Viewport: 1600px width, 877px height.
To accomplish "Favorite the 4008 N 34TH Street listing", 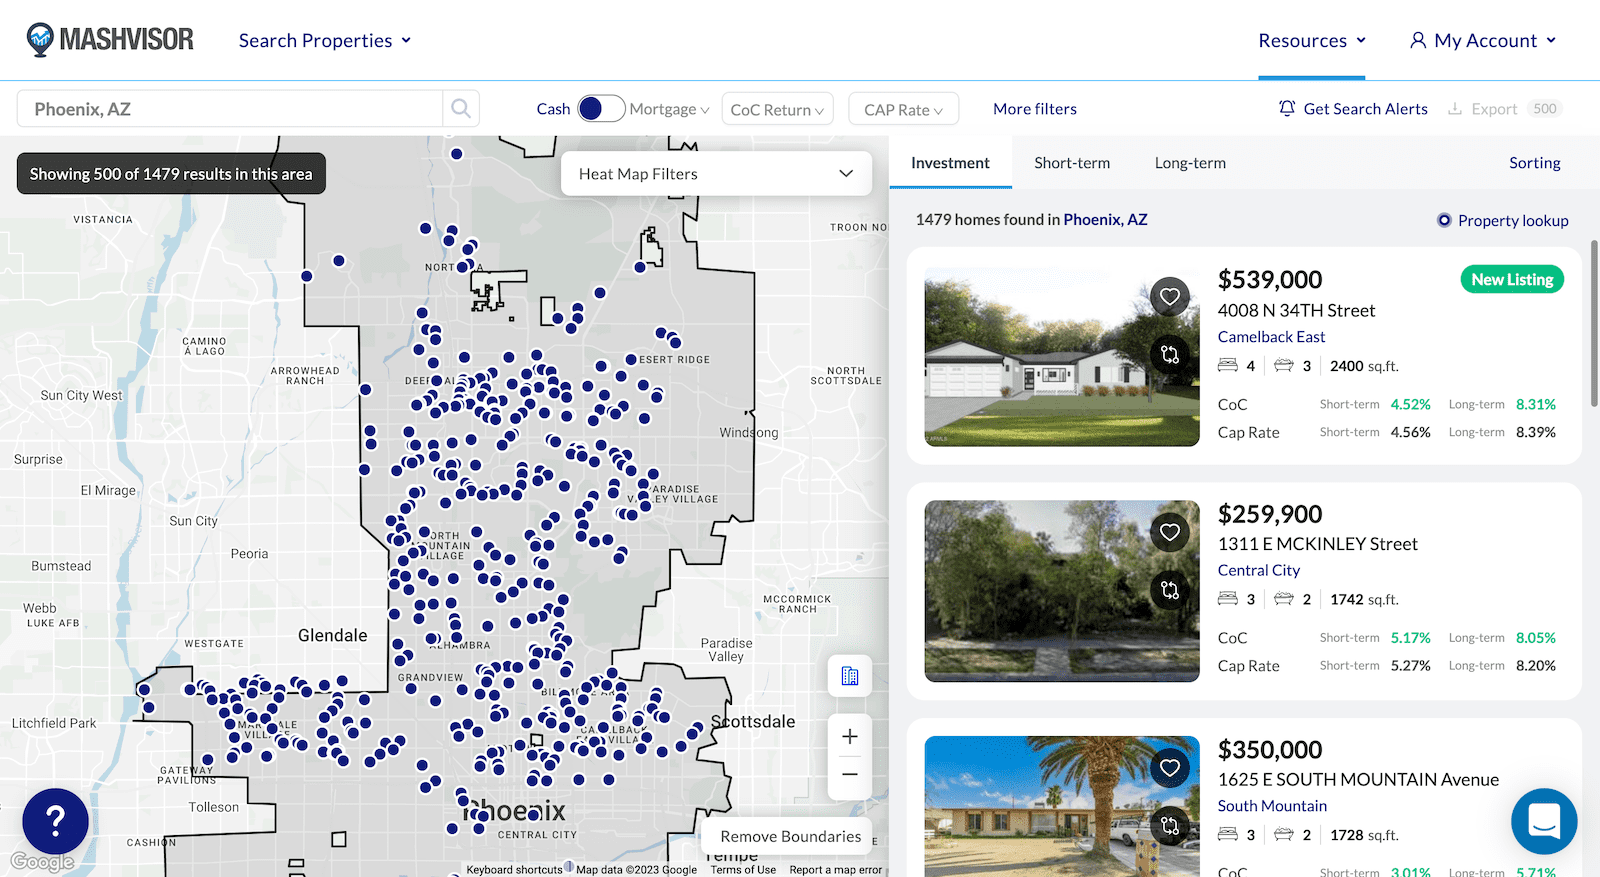I will [1170, 297].
